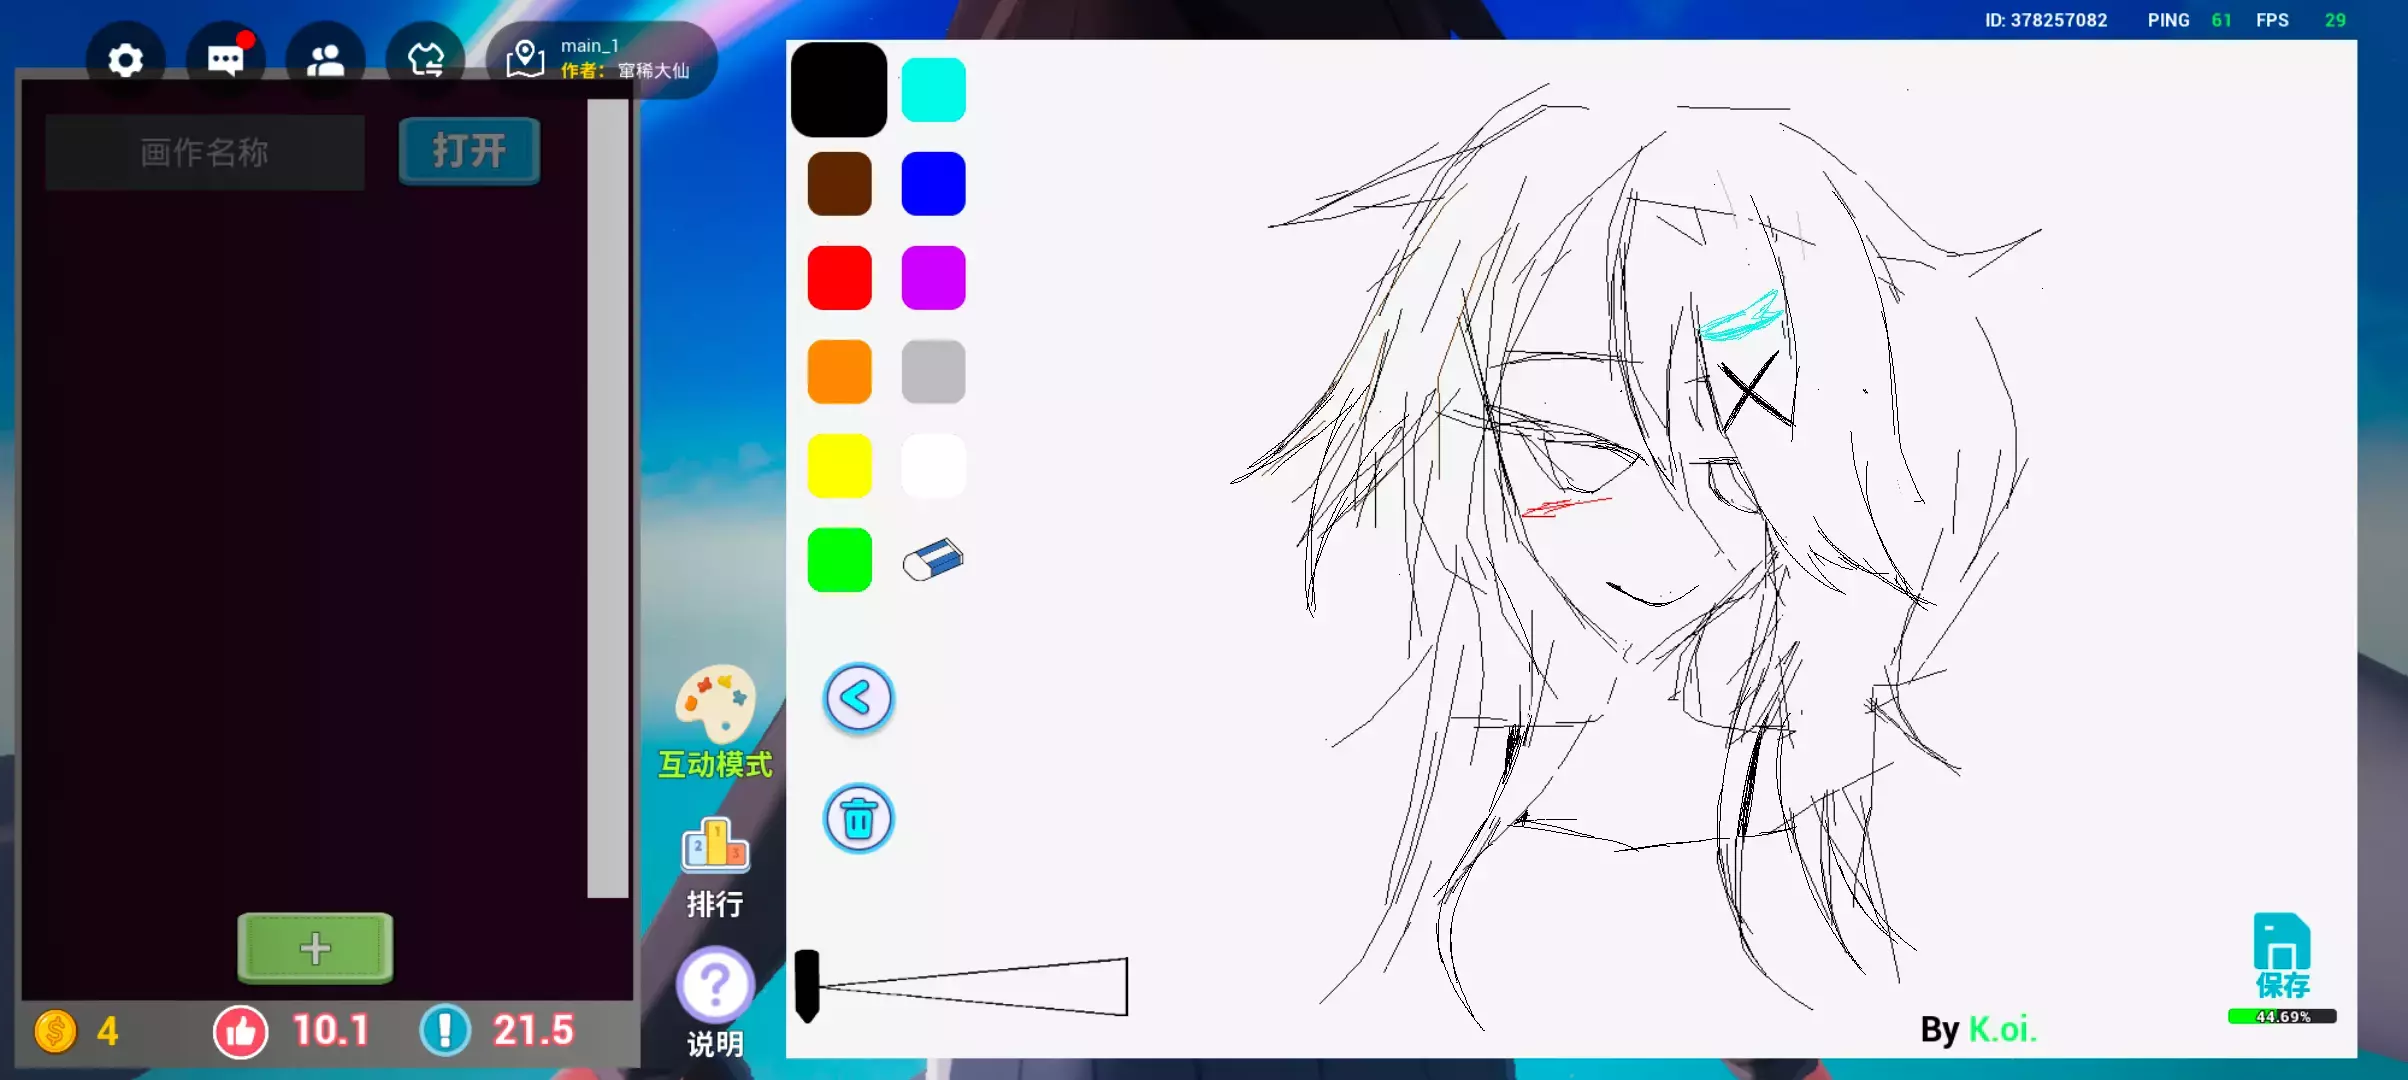
Task: Click the 画作名称 name field
Action: pos(205,152)
